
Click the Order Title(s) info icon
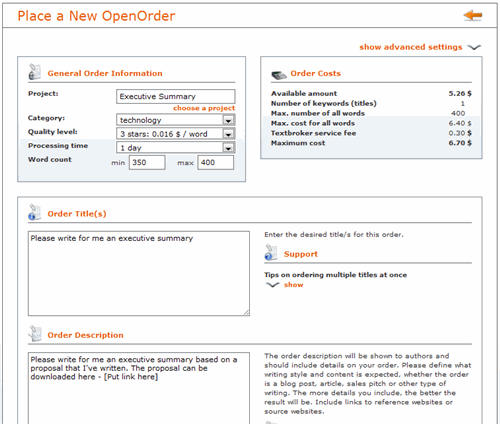34,212
